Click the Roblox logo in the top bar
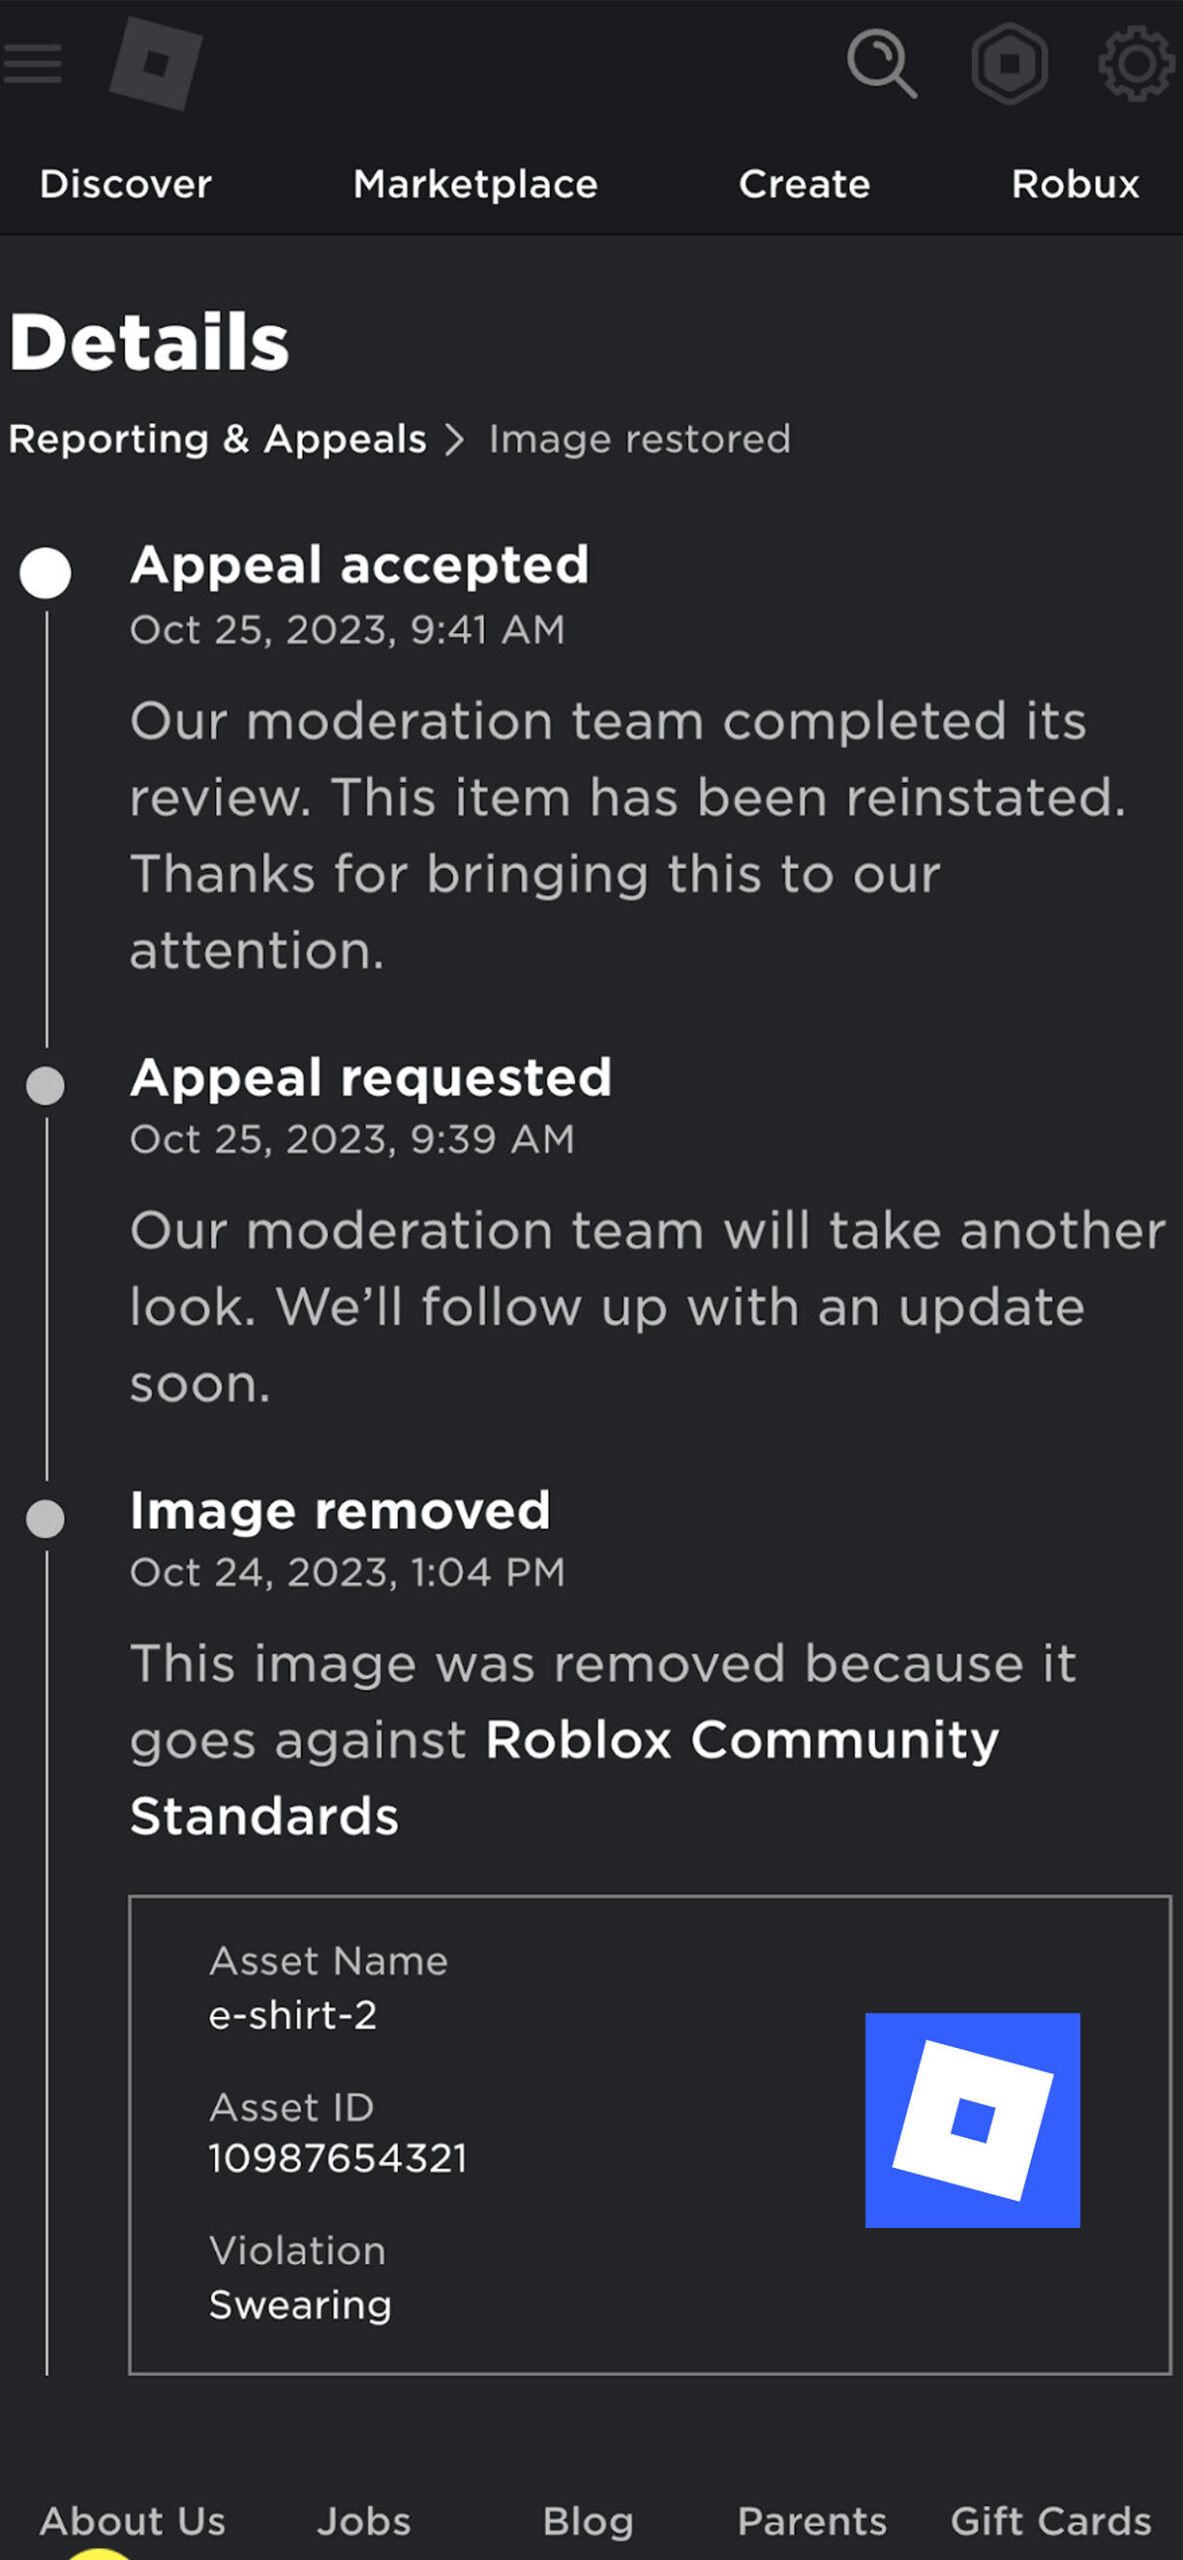 (x=157, y=62)
